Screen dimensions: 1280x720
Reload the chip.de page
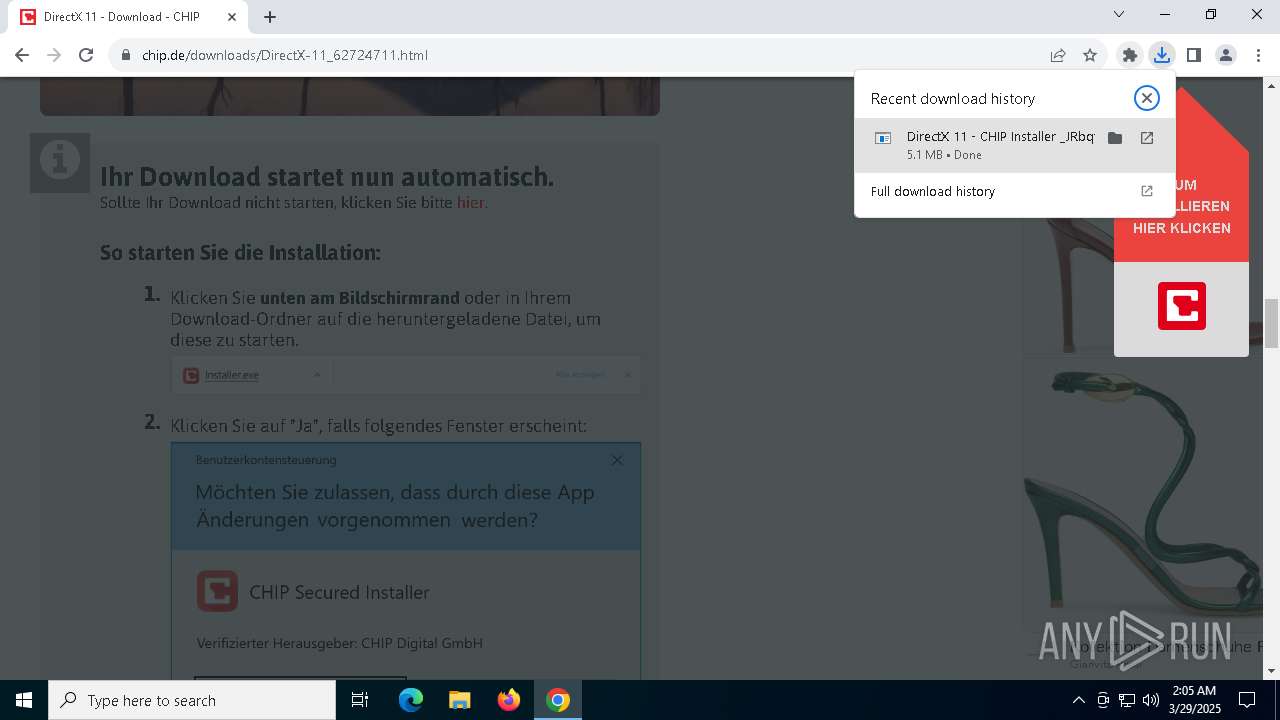86,55
